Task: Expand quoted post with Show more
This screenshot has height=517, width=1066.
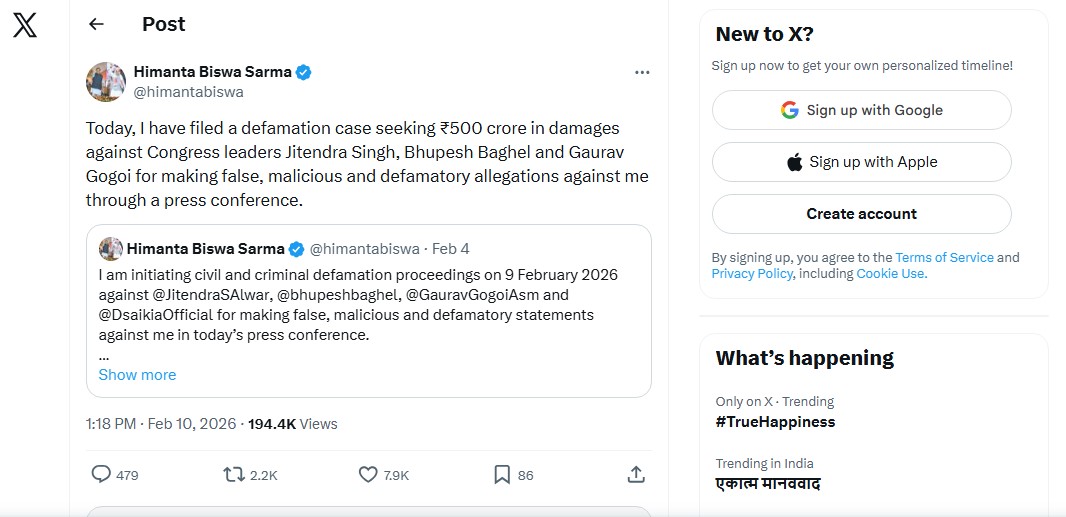Action: click(x=137, y=375)
